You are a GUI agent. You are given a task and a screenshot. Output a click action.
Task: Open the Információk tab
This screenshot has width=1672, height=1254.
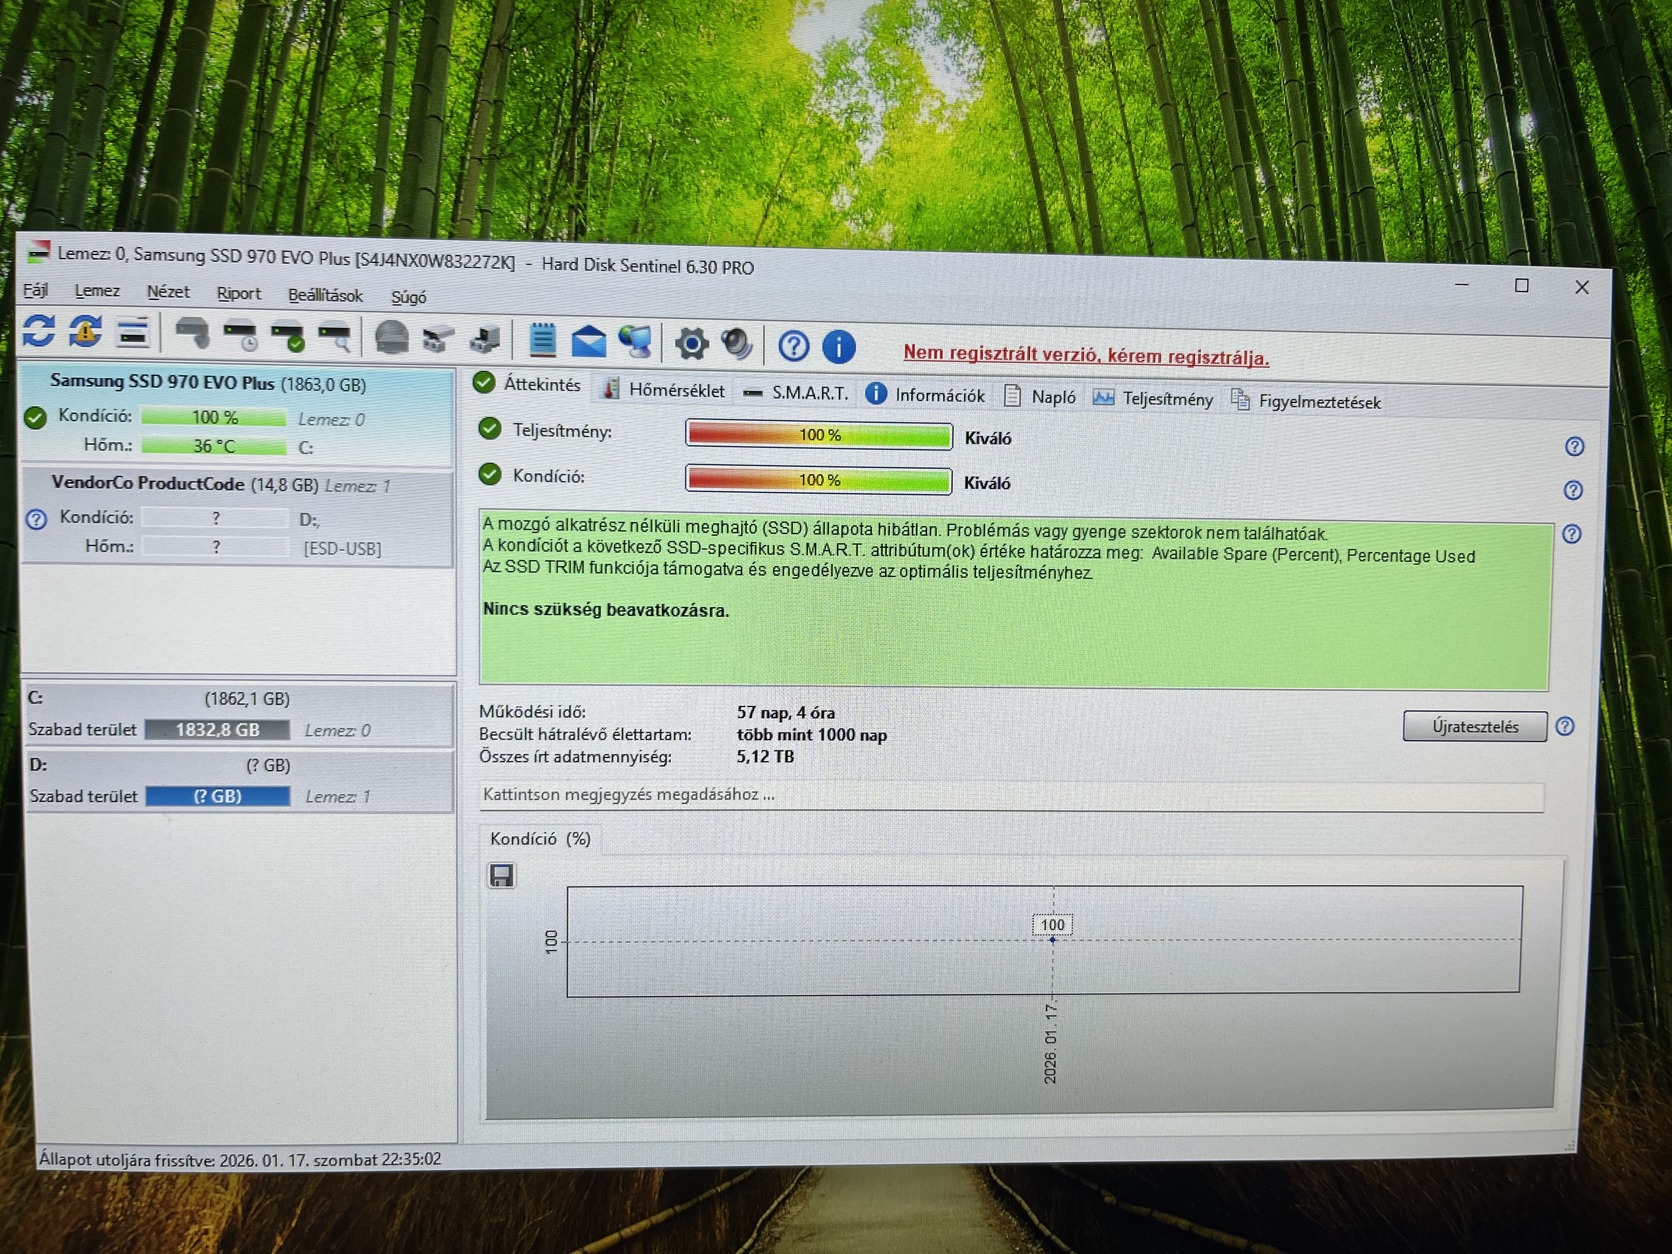click(x=925, y=395)
